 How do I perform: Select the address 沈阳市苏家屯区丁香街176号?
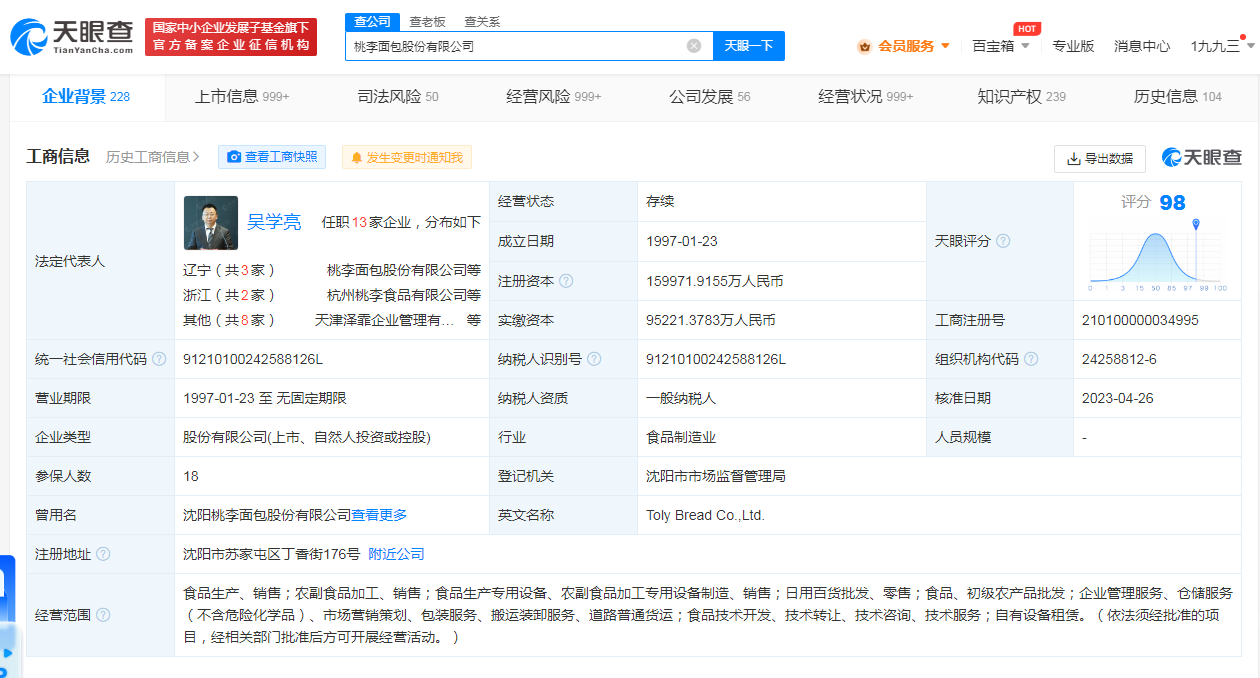(x=271, y=554)
